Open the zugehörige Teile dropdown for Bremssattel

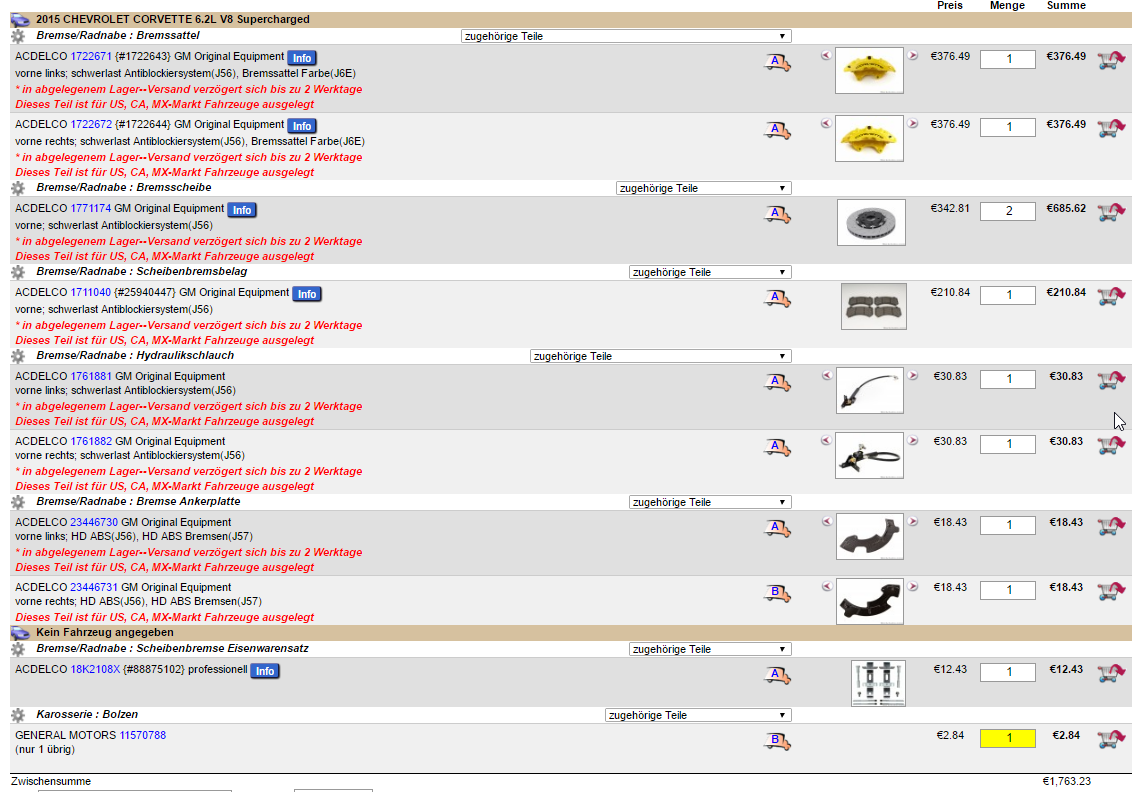(626, 36)
